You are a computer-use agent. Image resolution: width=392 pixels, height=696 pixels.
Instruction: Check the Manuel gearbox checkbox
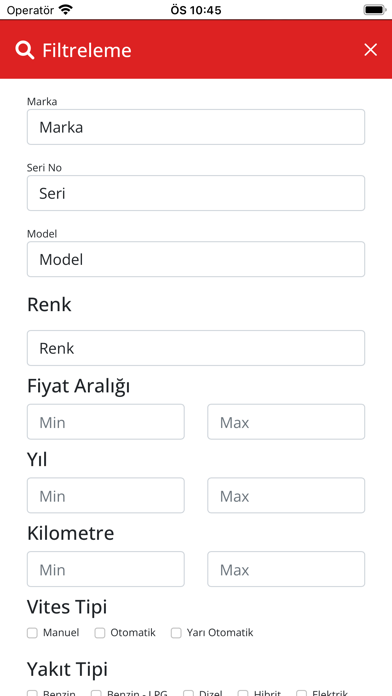(32, 633)
